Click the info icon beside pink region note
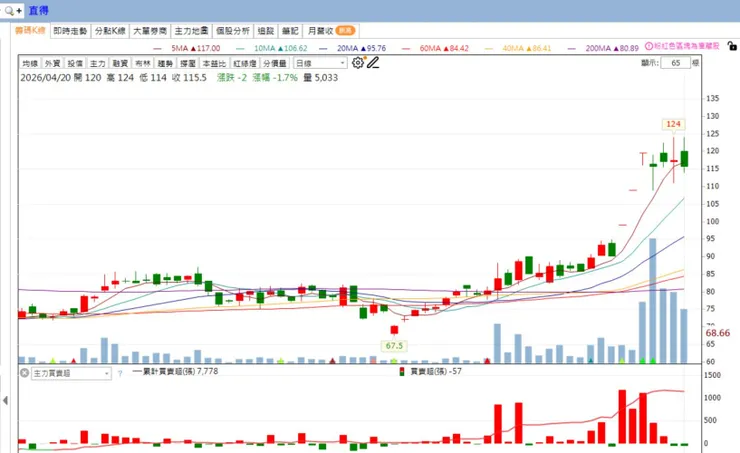The width and height of the screenshot is (740, 453). 648,46
